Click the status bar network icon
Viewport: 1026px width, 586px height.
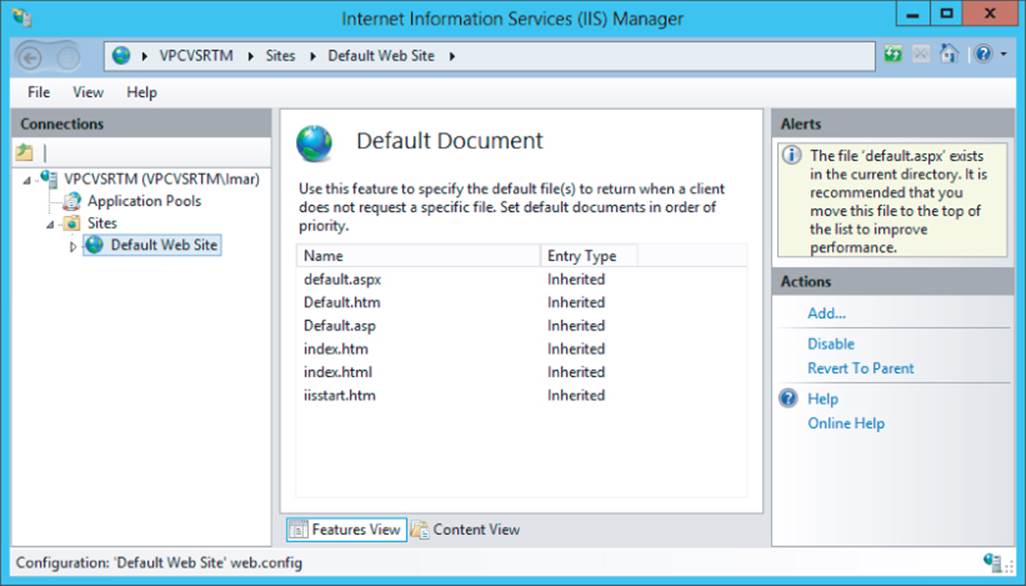[992, 562]
